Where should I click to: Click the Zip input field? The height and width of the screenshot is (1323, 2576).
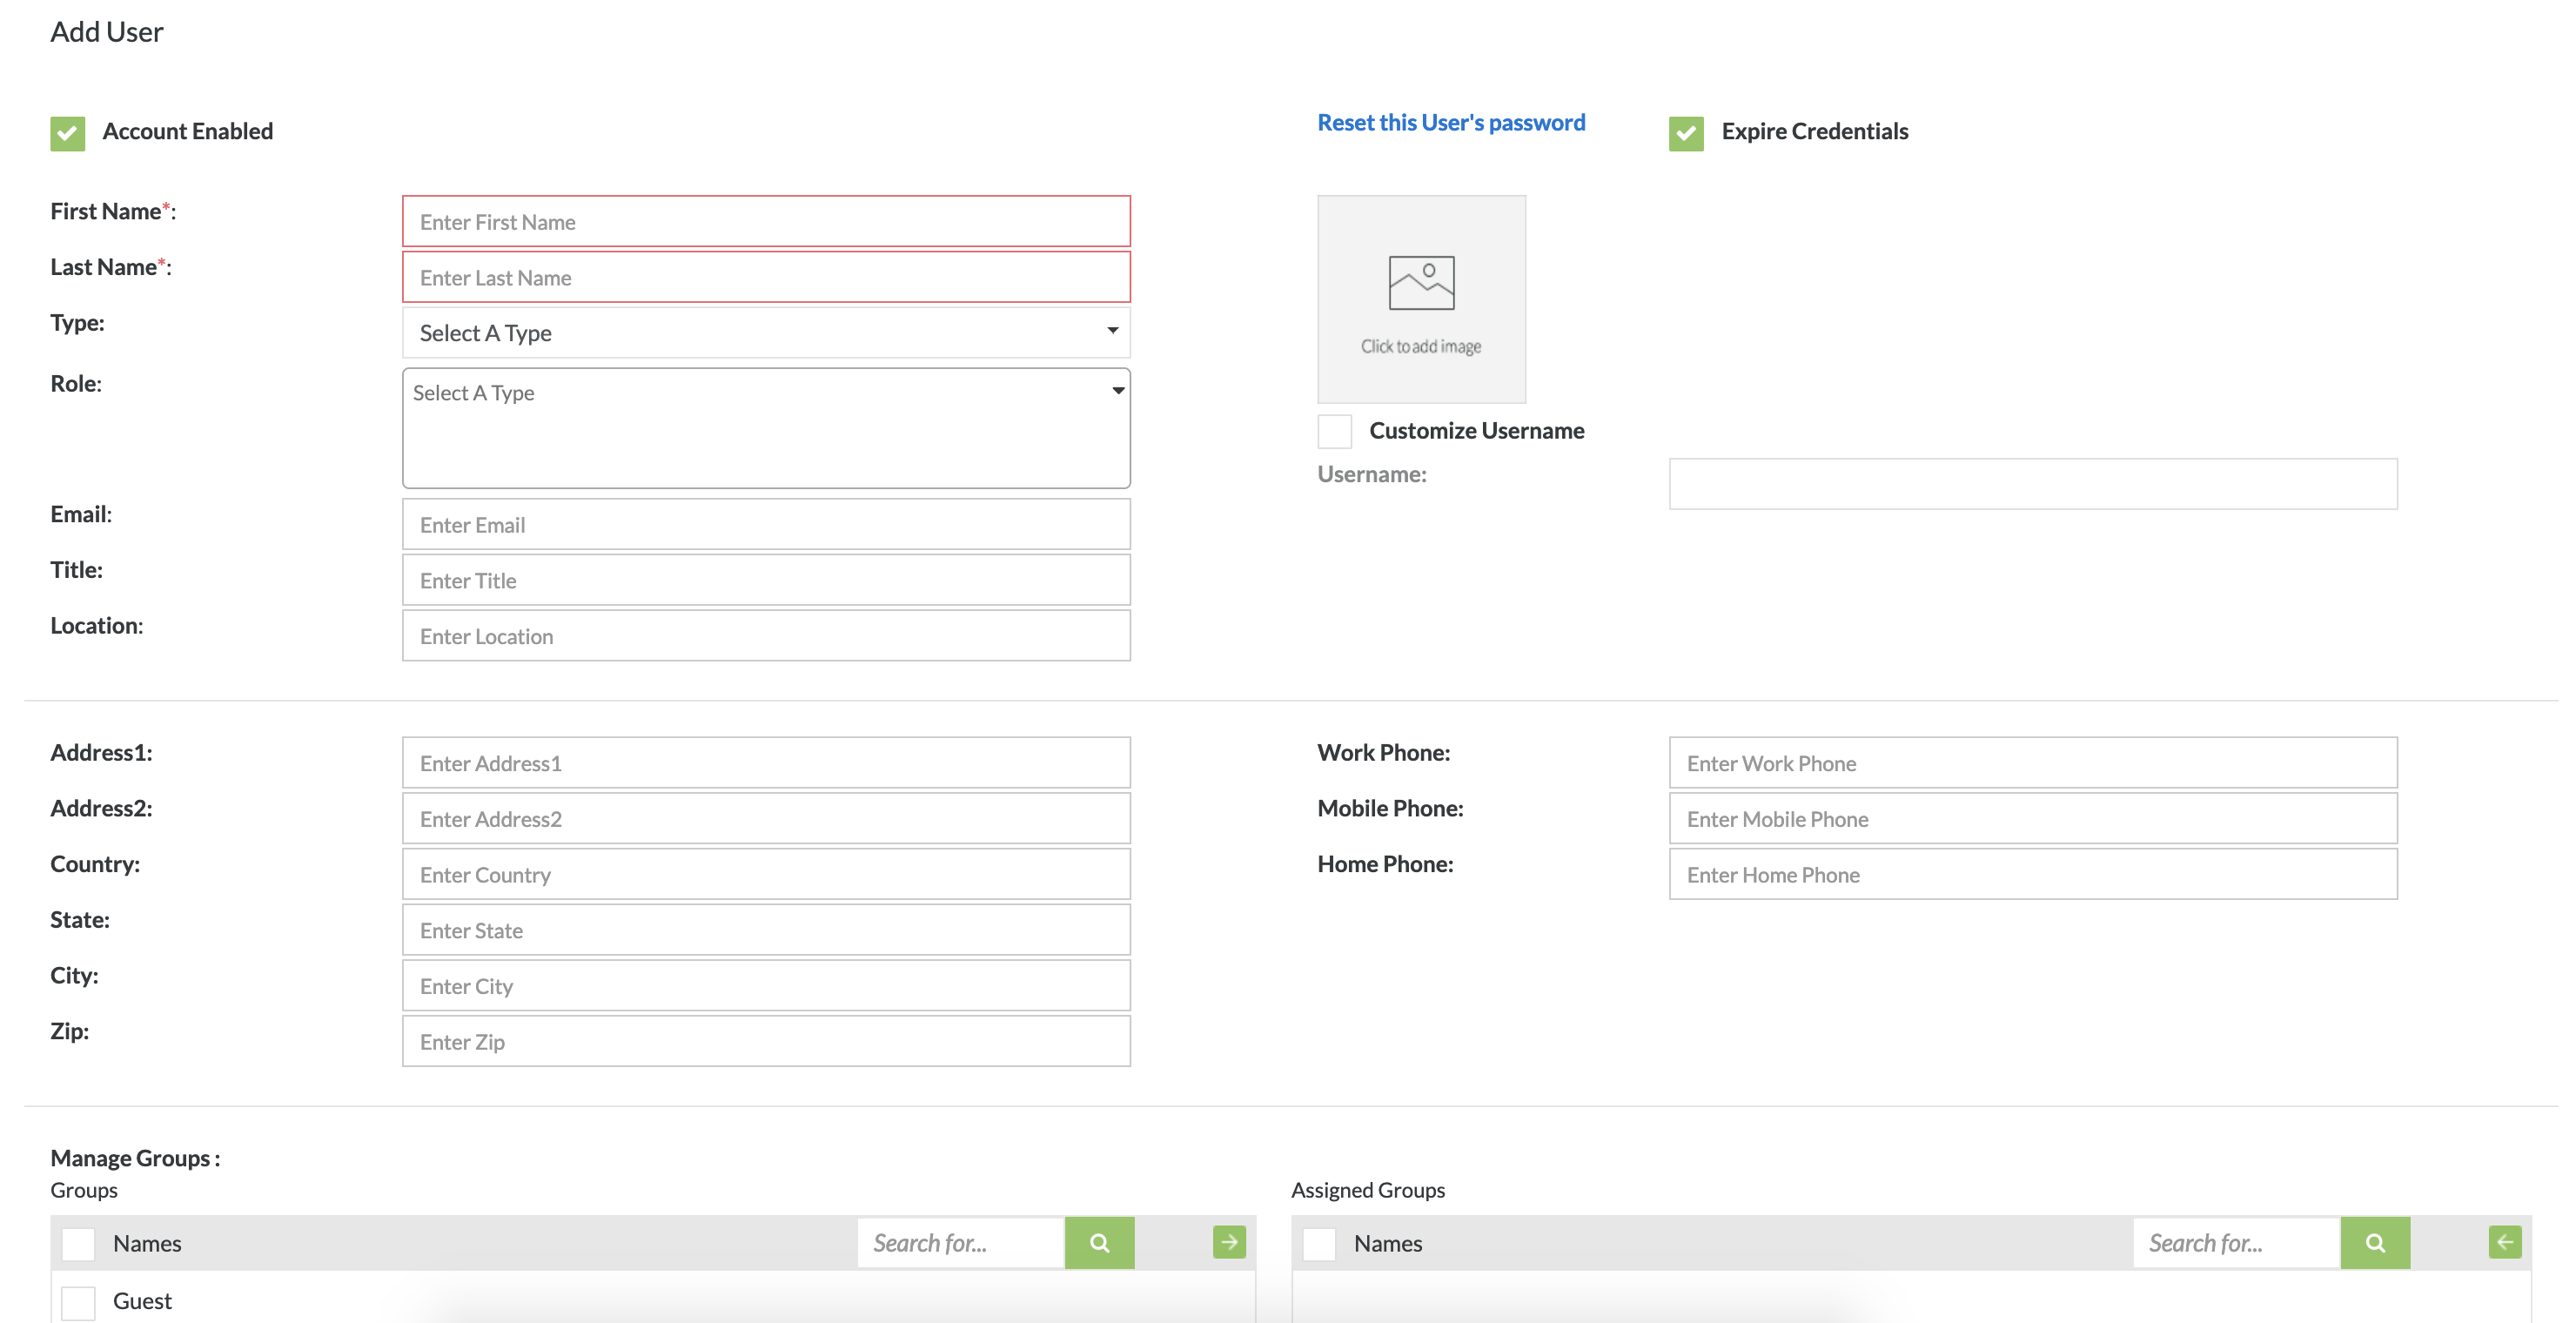coord(766,1041)
